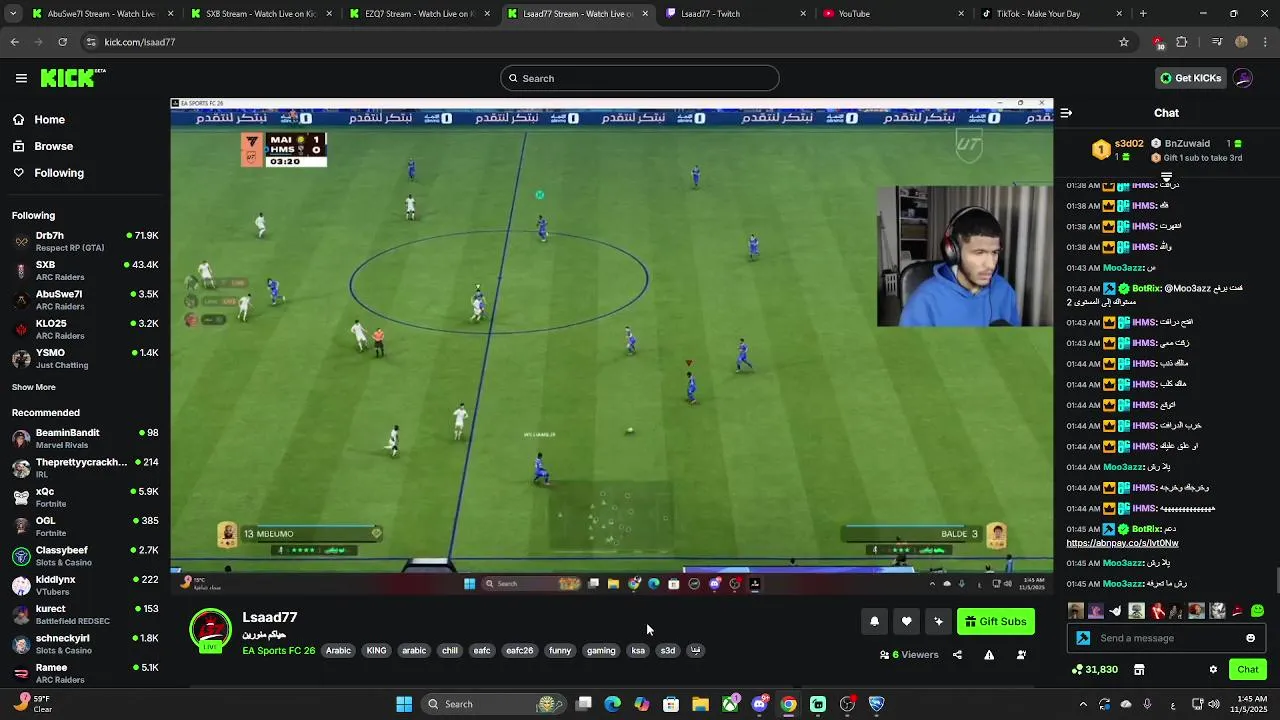Open Browse in sidebar
This screenshot has height=720, width=1280.
coord(53,146)
